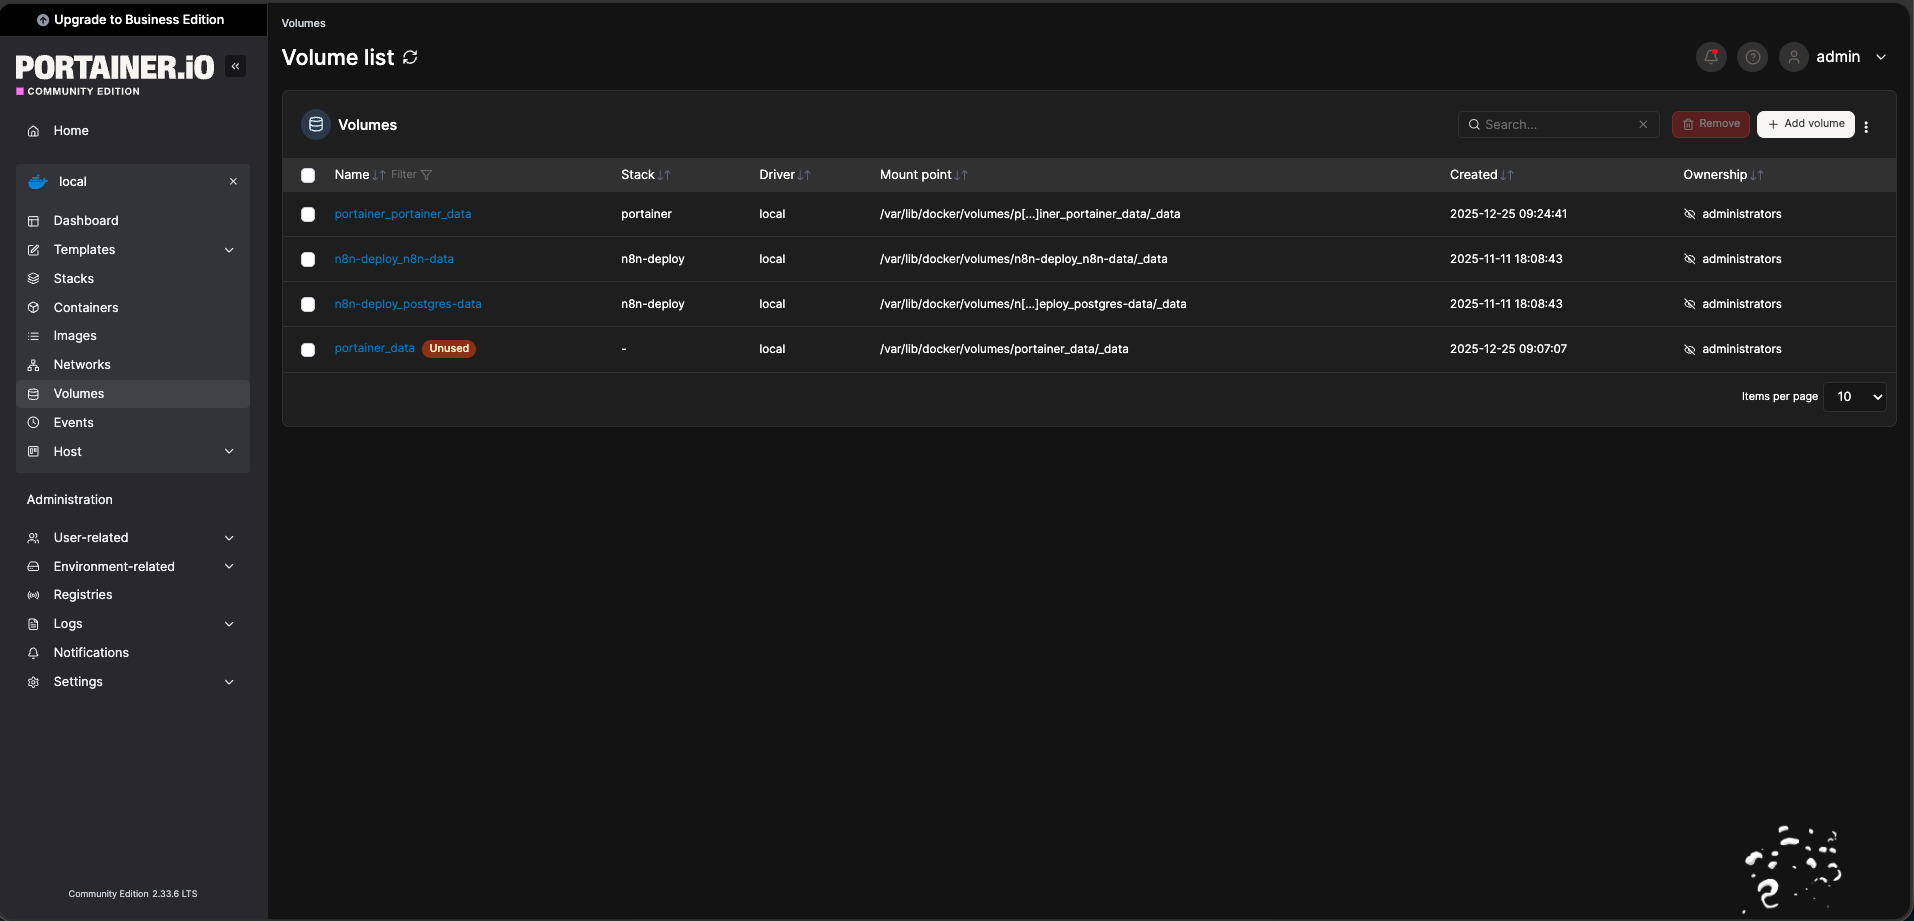Image resolution: width=1914 pixels, height=921 pixels.
Task: Click the help question mark icon
Action: point(1752,57)
